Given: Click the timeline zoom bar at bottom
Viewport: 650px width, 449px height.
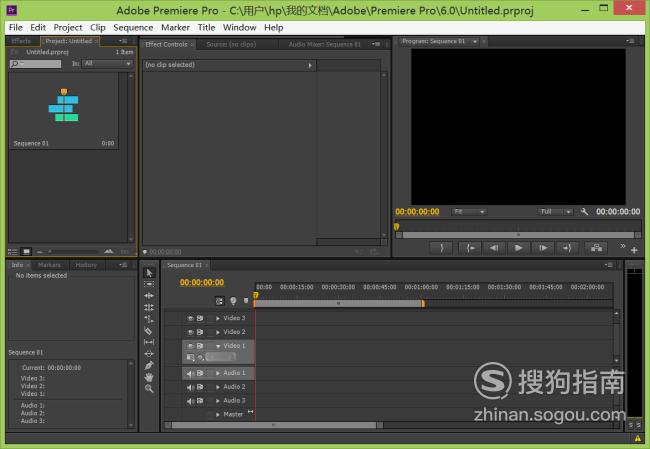Looking at the screenshot, I should pyautogui.click(x=274, y=425).
